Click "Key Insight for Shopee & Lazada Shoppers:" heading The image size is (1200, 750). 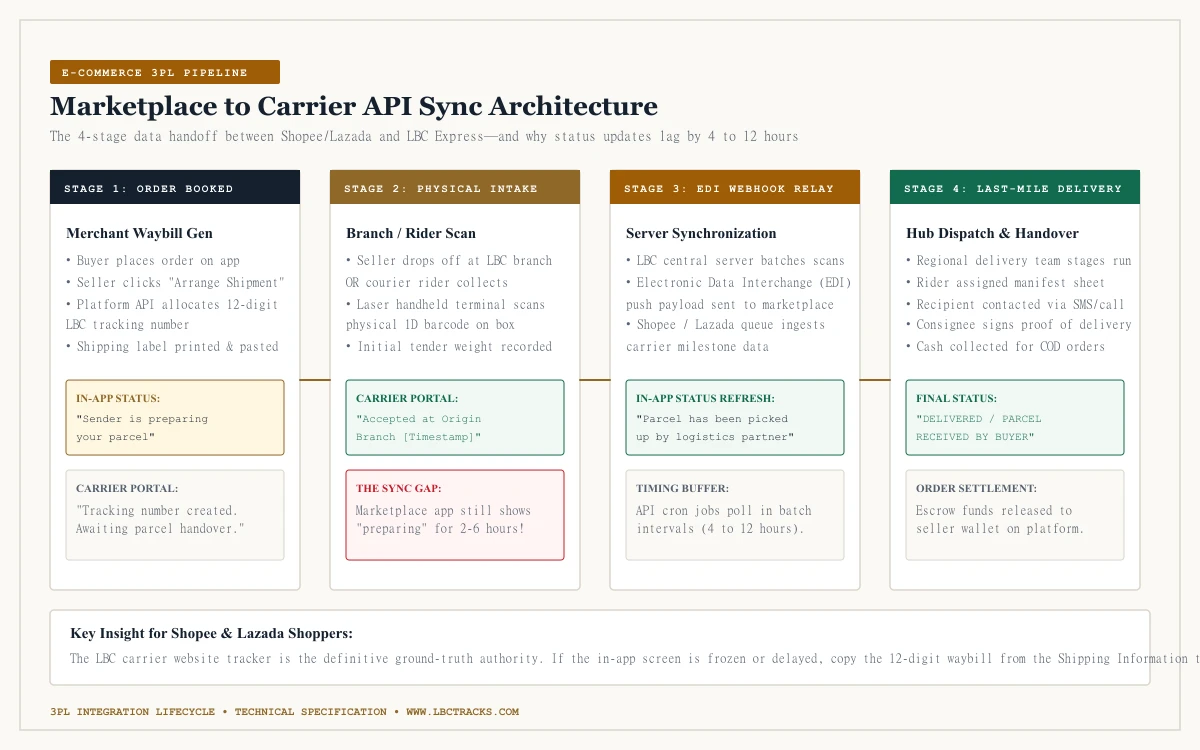pos(211,634)
